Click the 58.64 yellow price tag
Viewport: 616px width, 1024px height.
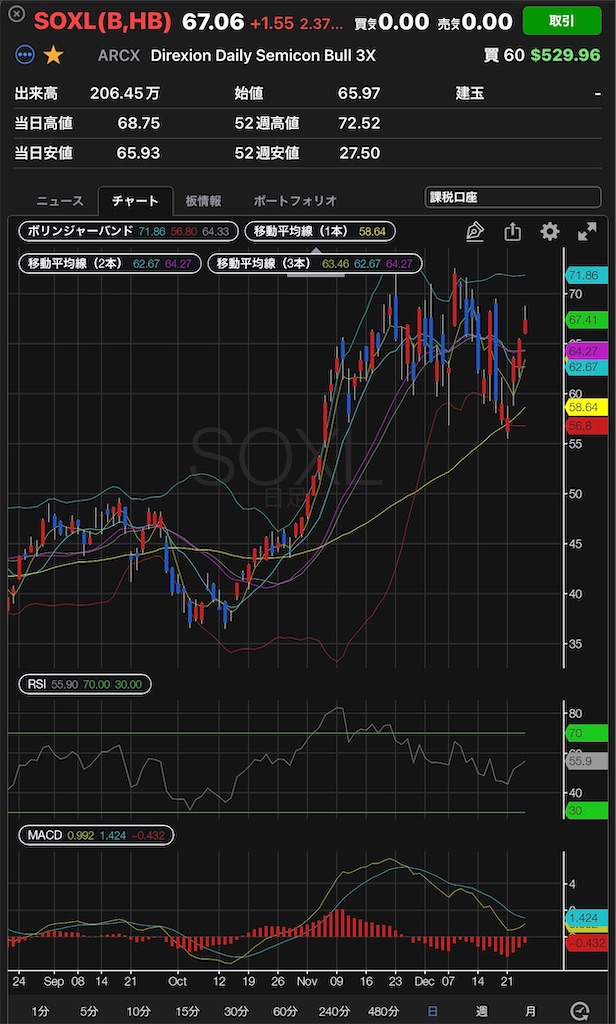pyautogui.click(x=585, y=408)
